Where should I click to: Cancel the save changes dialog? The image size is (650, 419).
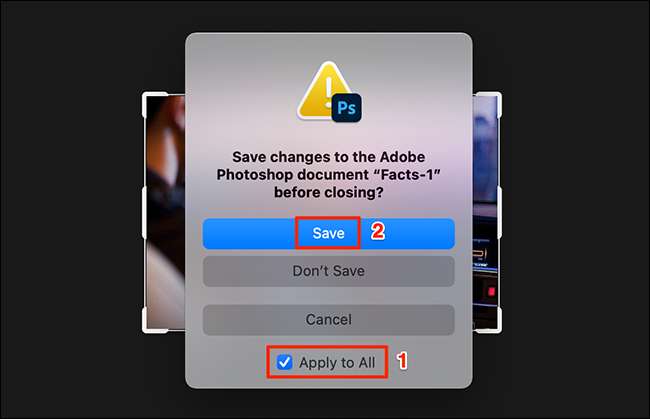point(328,320)
